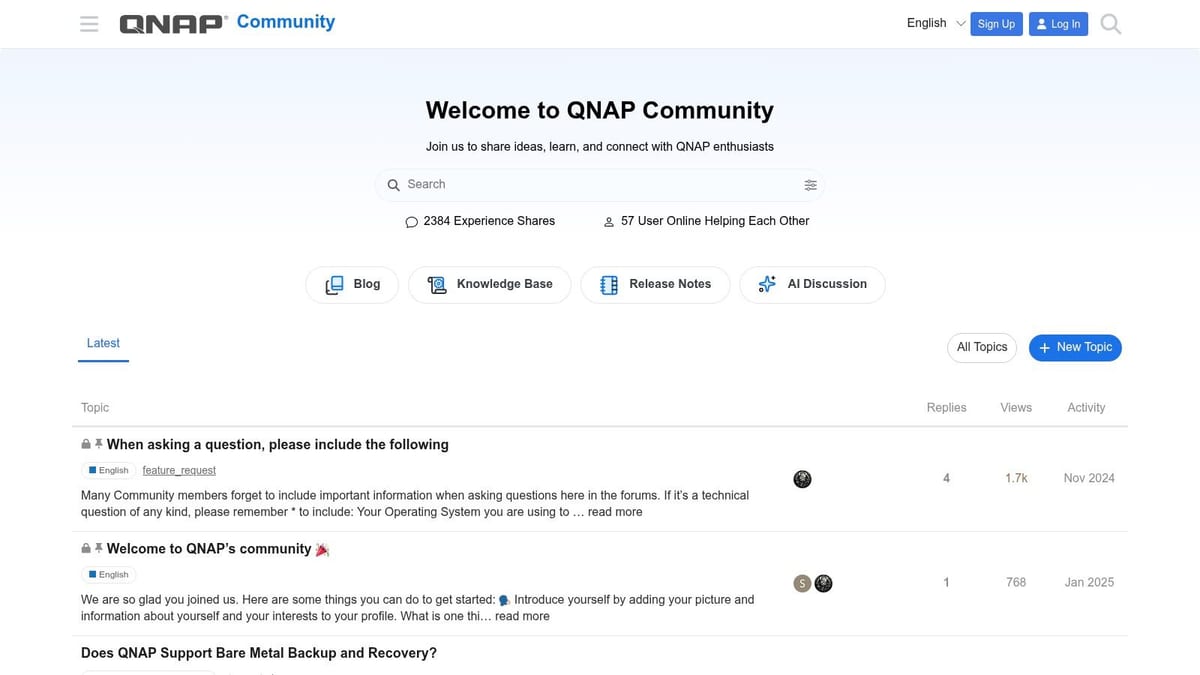Screen dimensions: 1200x675
Task: Open the Blog section
Action: click(x=352, y=284)
